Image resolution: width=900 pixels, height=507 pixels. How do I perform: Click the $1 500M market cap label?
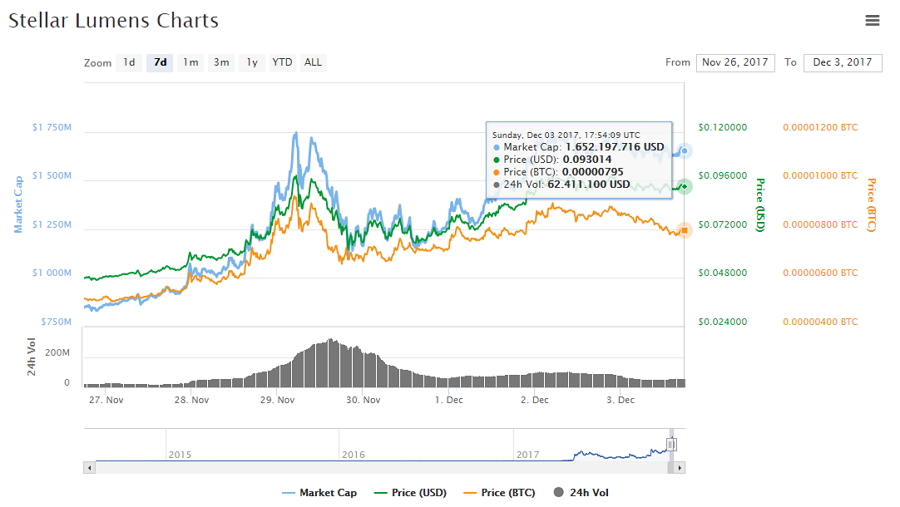click(x=52, y=176)
